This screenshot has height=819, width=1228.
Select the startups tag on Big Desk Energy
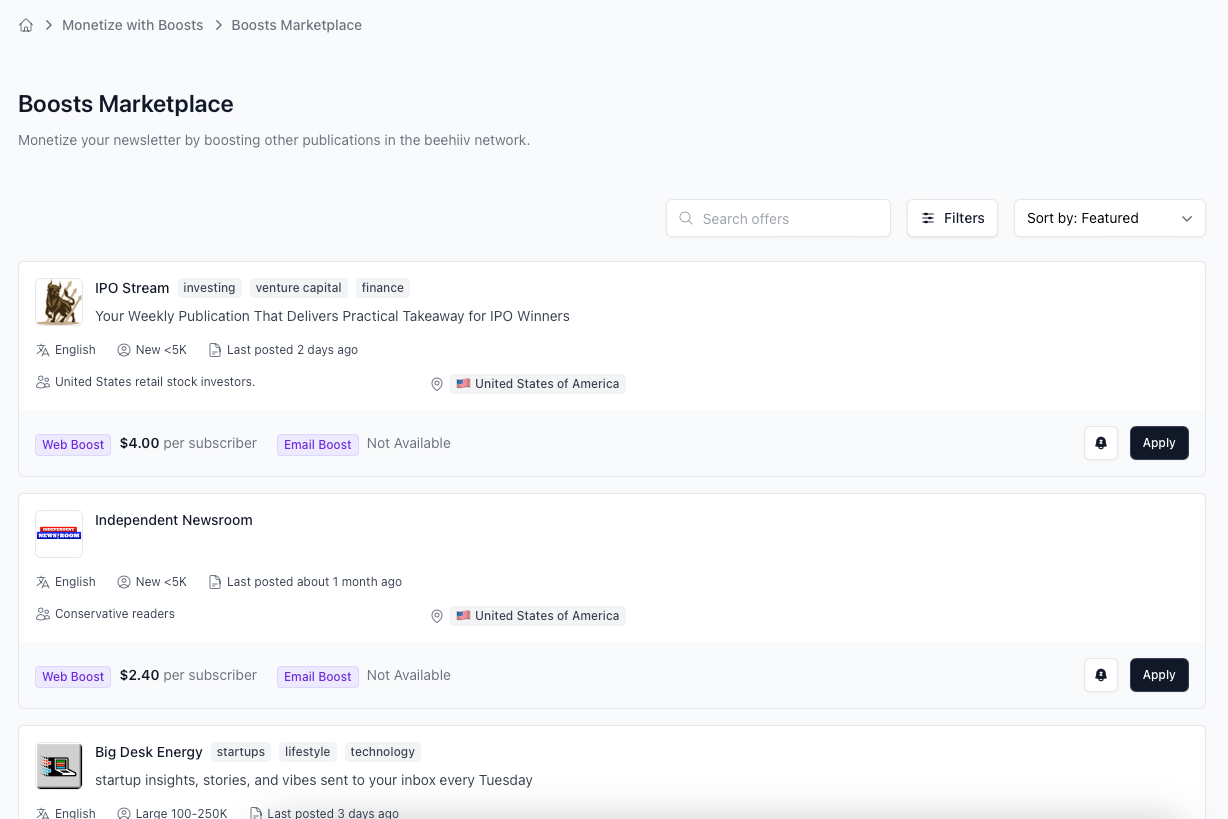(241, 752)
